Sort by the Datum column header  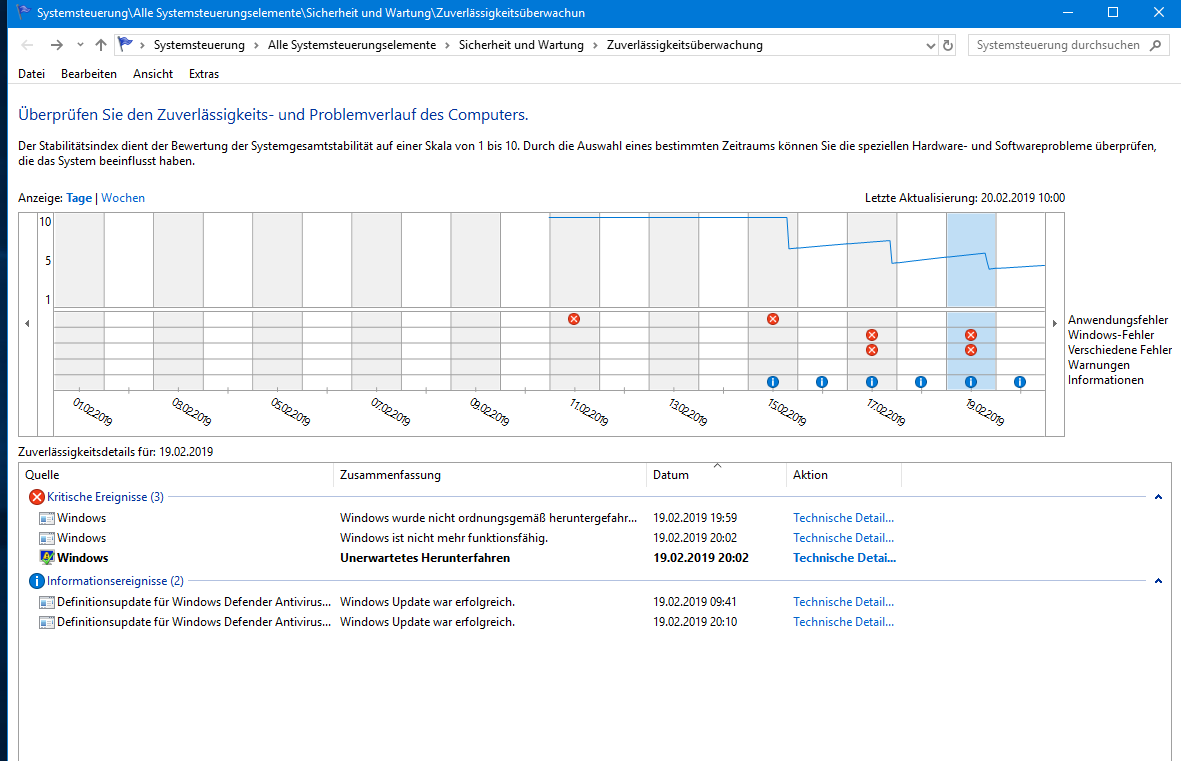716,475
